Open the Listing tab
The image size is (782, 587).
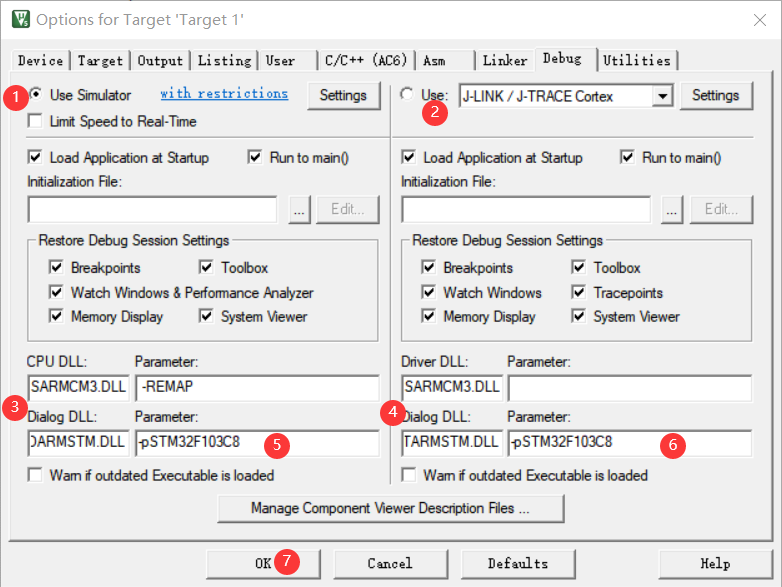(x=224, y=61)
